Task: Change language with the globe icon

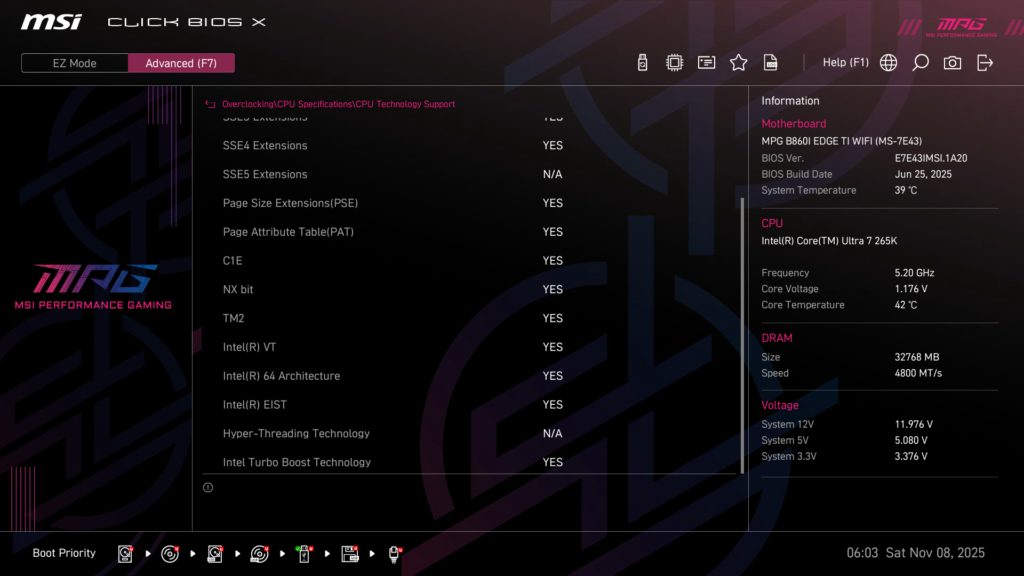Action: [887, 61]
